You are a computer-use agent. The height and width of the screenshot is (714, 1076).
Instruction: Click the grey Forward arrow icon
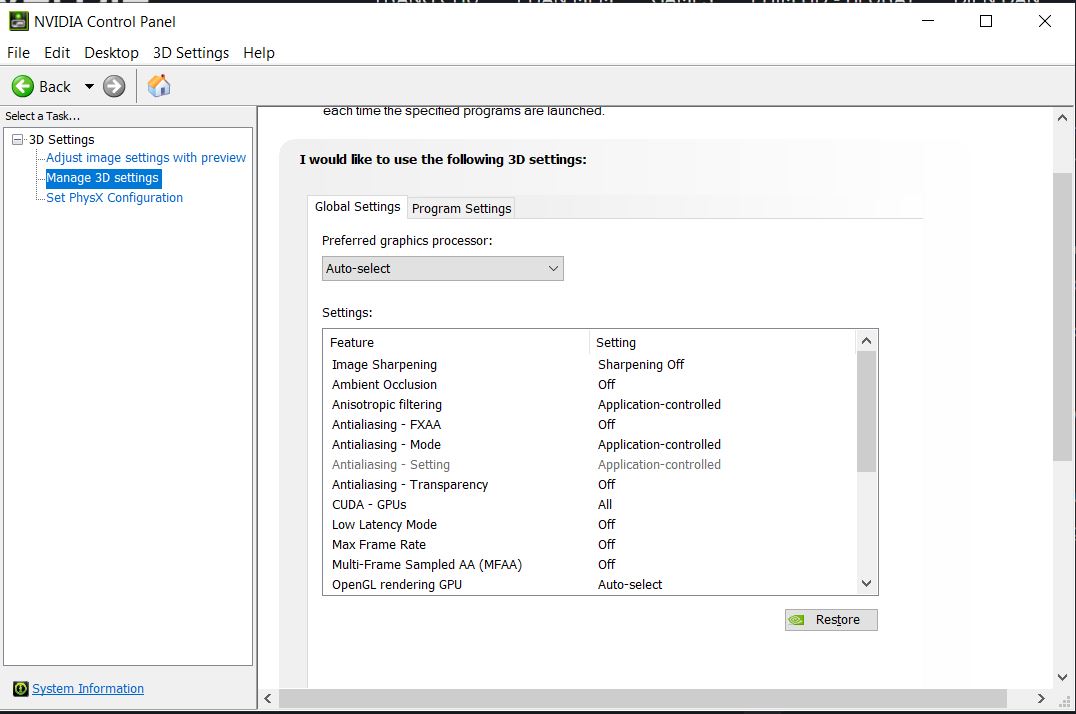pos(114,87)
